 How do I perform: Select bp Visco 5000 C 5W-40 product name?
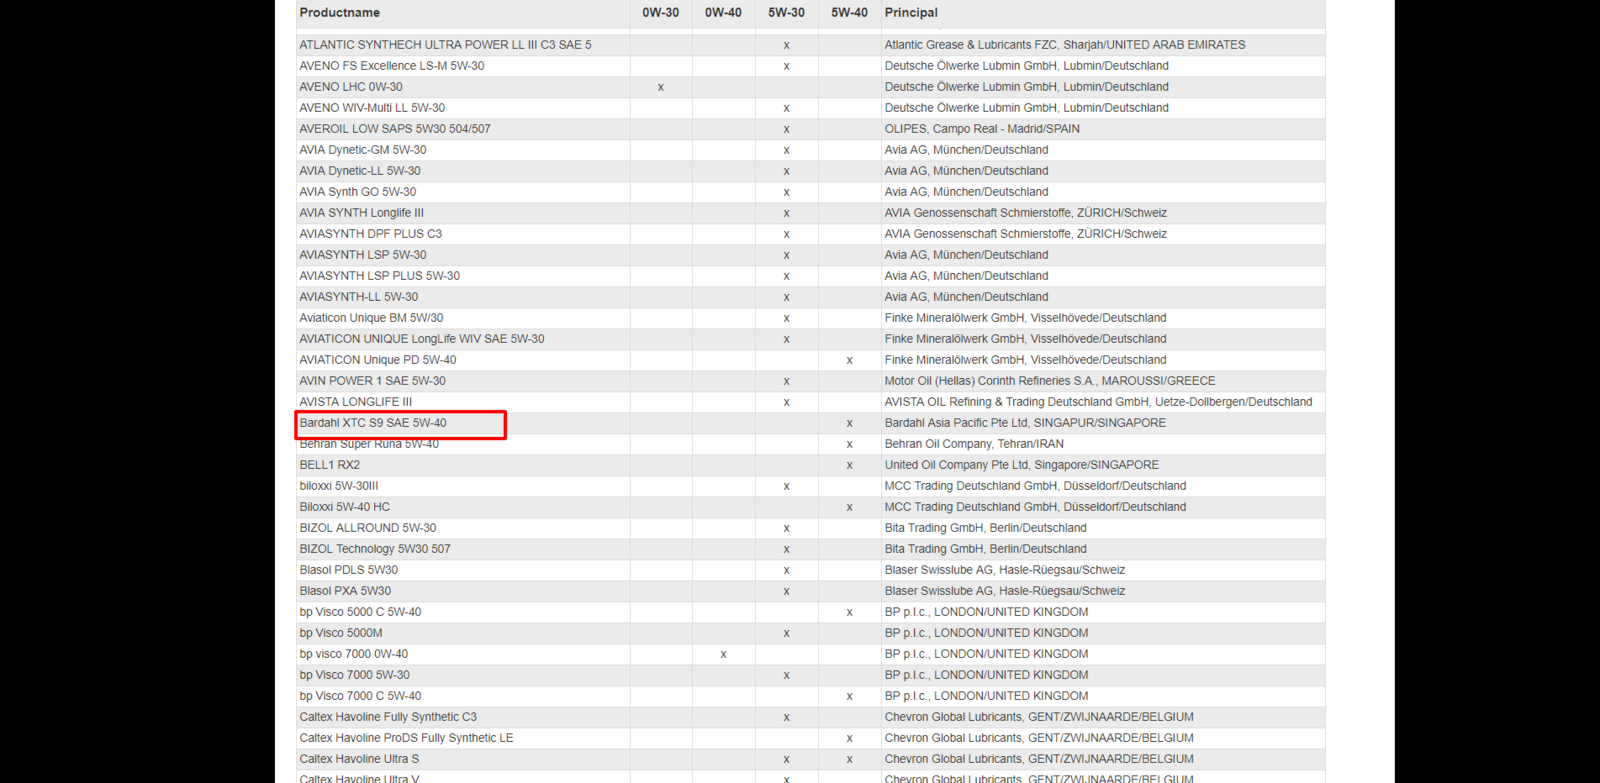coord(360,612)
